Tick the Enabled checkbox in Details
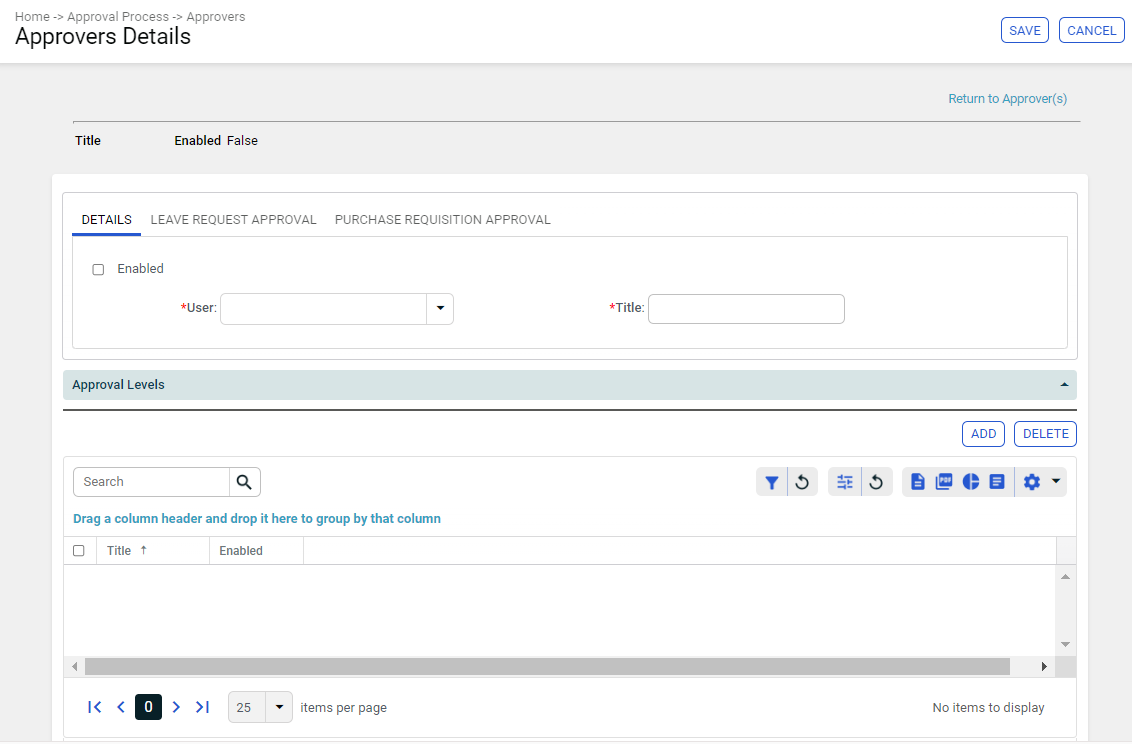 click(98, 269)
